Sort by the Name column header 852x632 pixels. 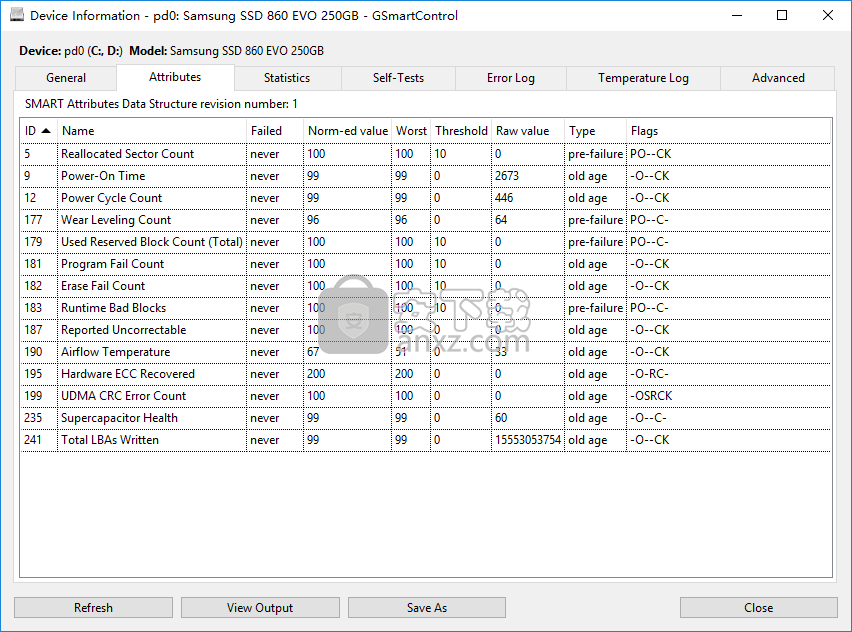[152, 130]
